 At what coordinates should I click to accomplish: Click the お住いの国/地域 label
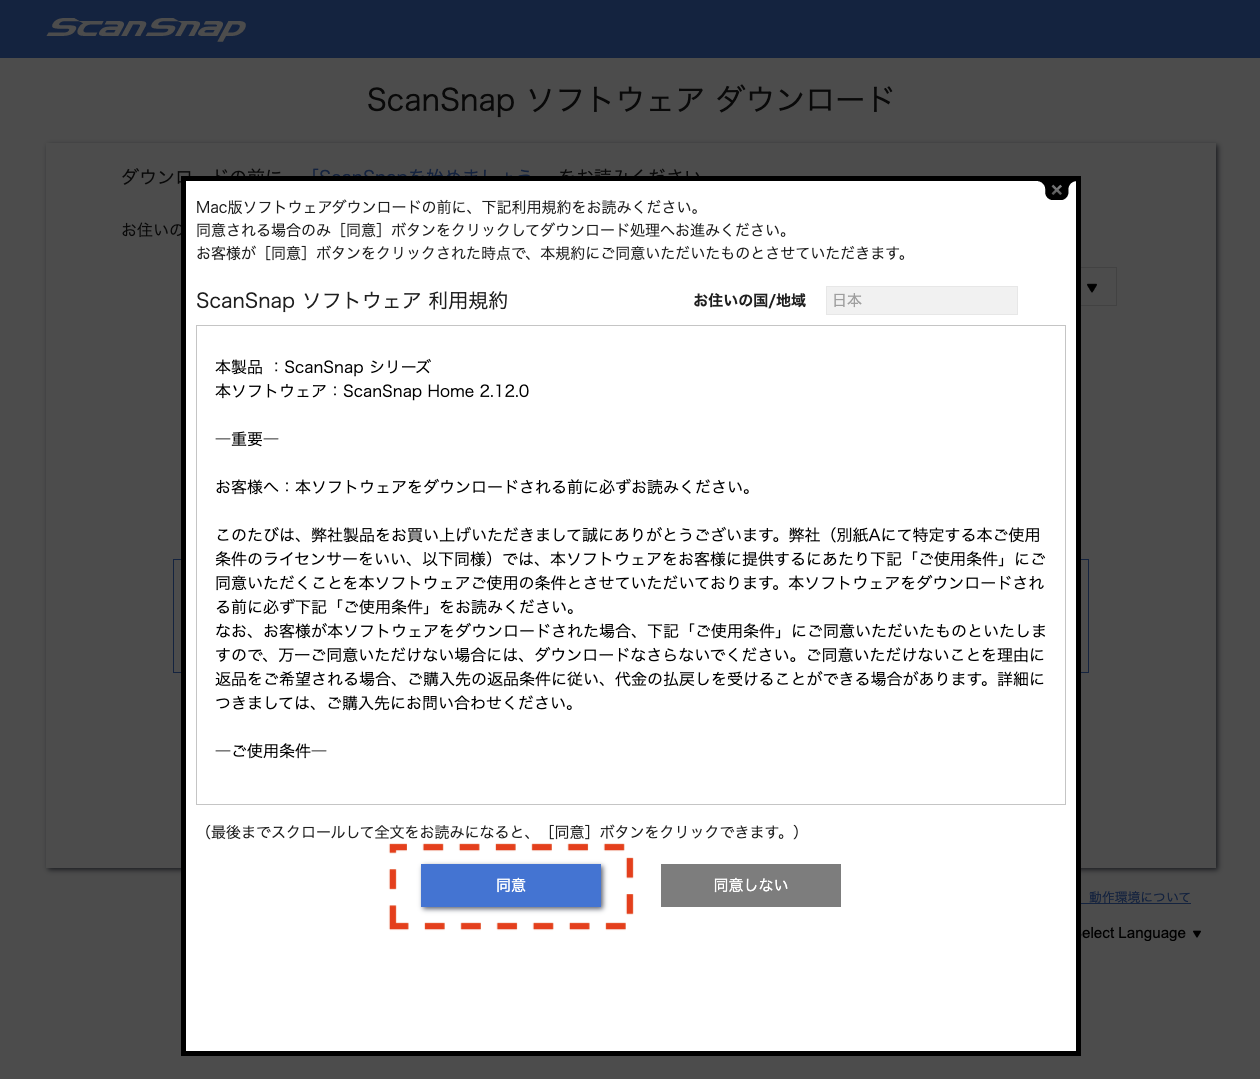pos(749,300)
